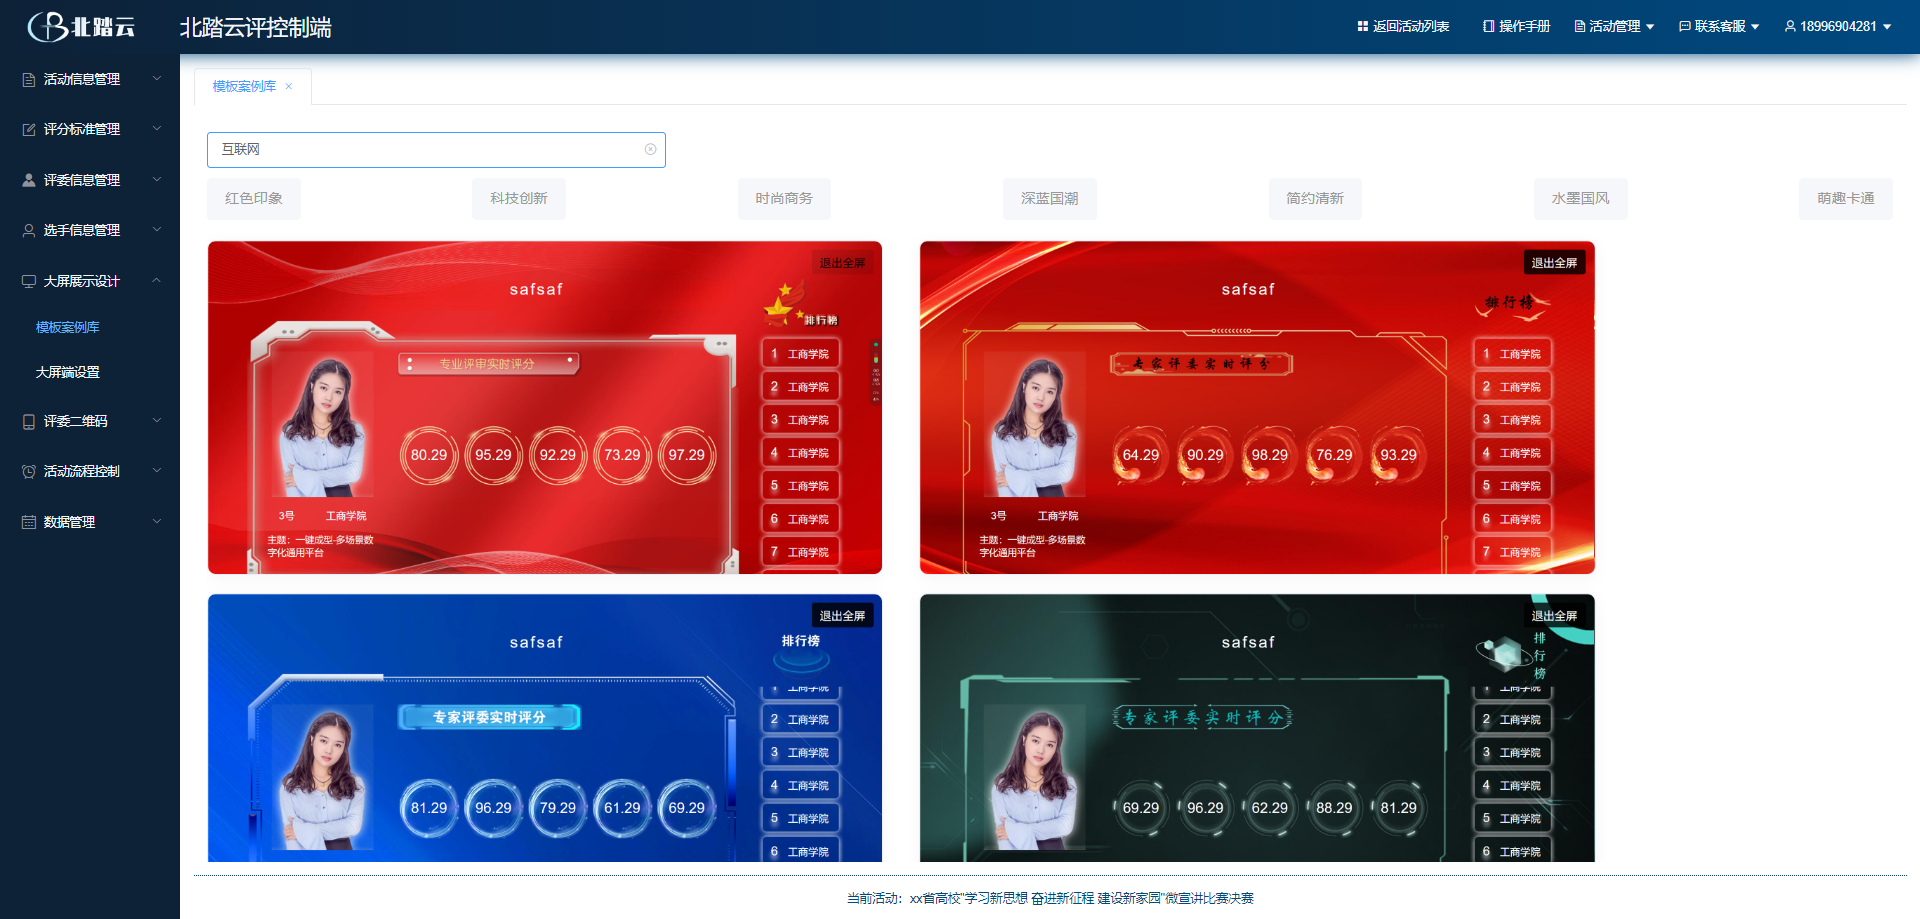Click 退出全屏 on the dark green template

pyautogui.click(x=1554, y=616)
